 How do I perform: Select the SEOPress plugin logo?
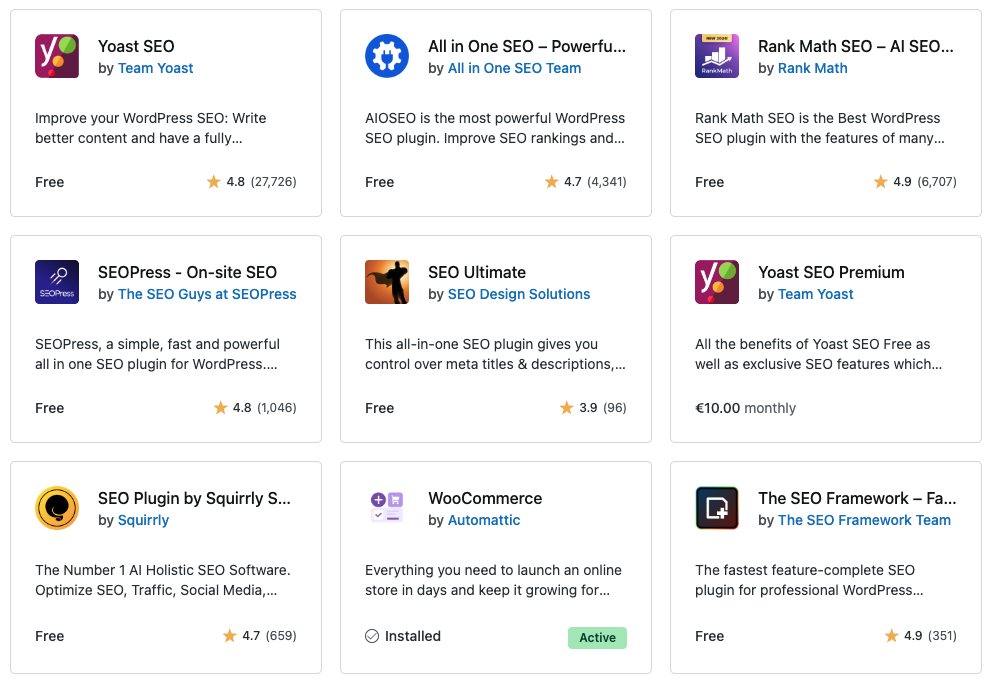(x=57, y=282)
